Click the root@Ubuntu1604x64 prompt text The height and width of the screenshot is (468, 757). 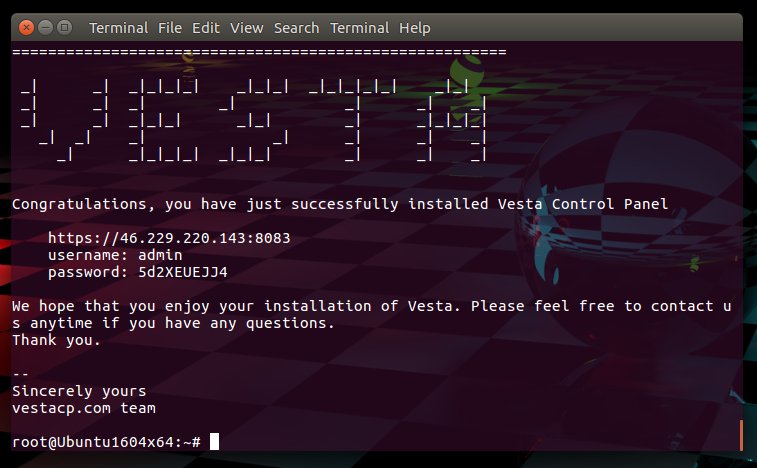106,442
